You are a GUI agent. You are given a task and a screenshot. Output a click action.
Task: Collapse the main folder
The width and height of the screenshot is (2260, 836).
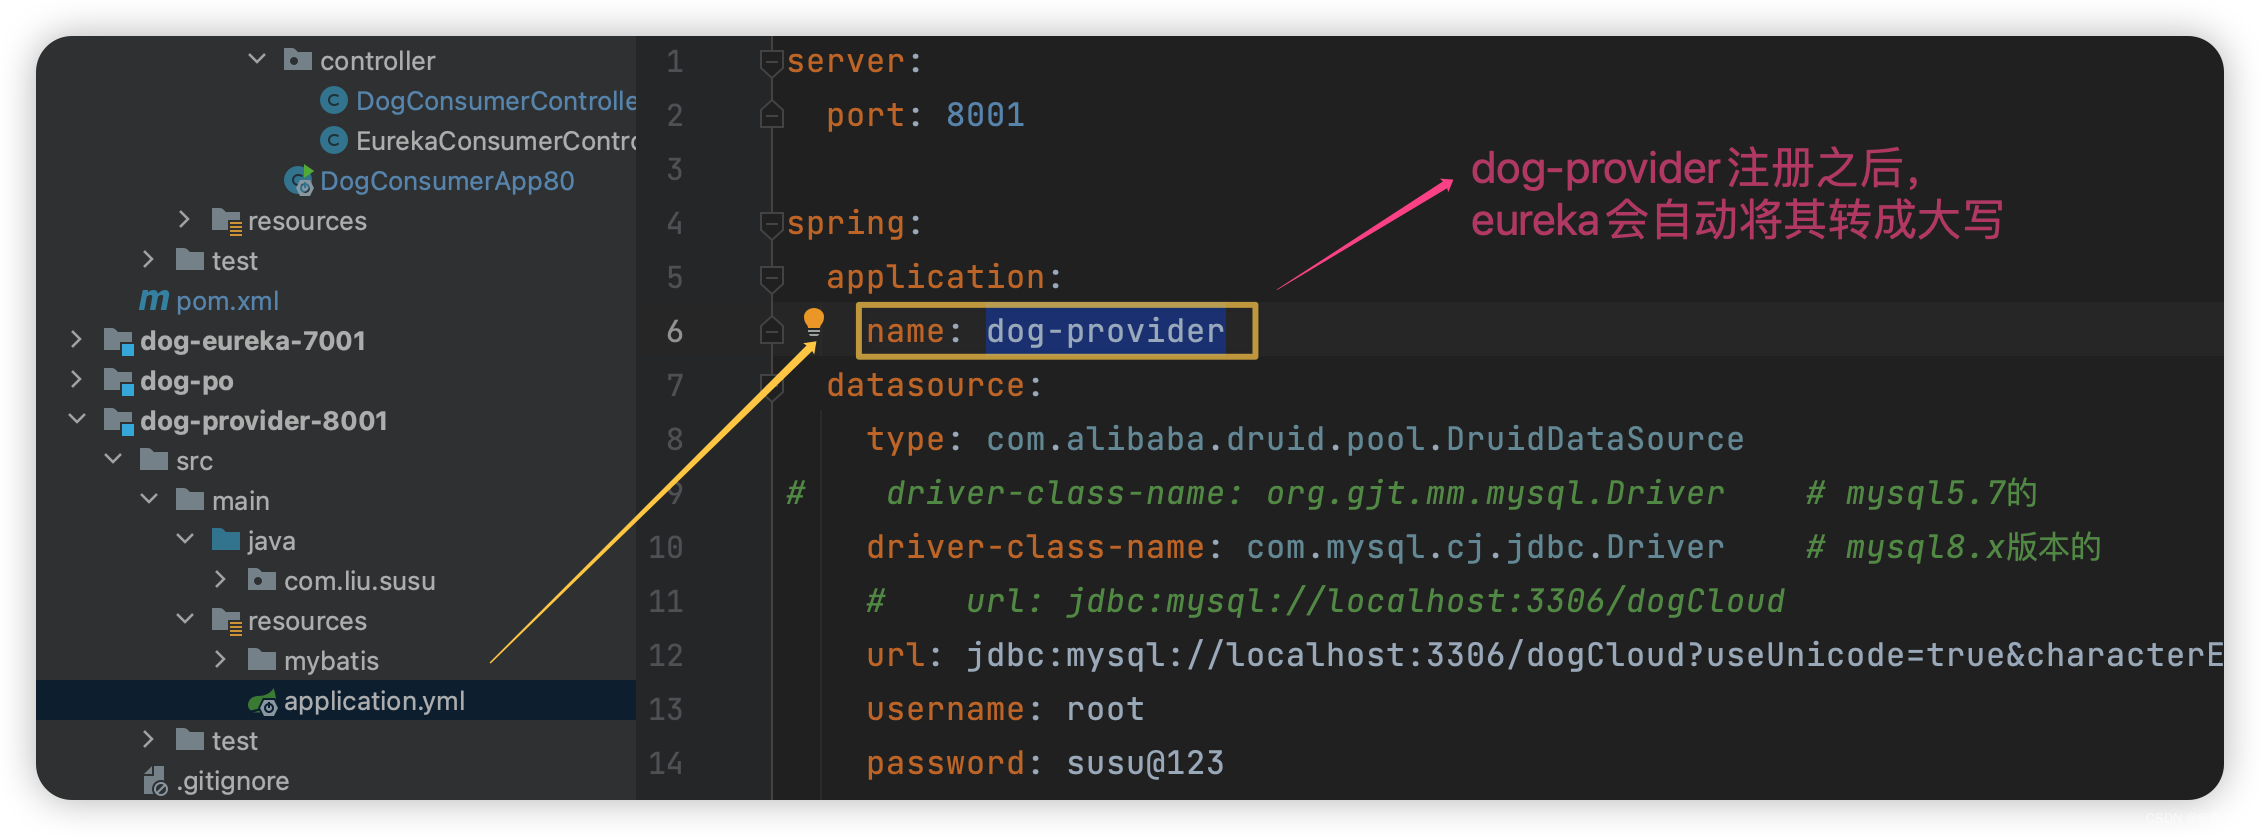(149, 499)
